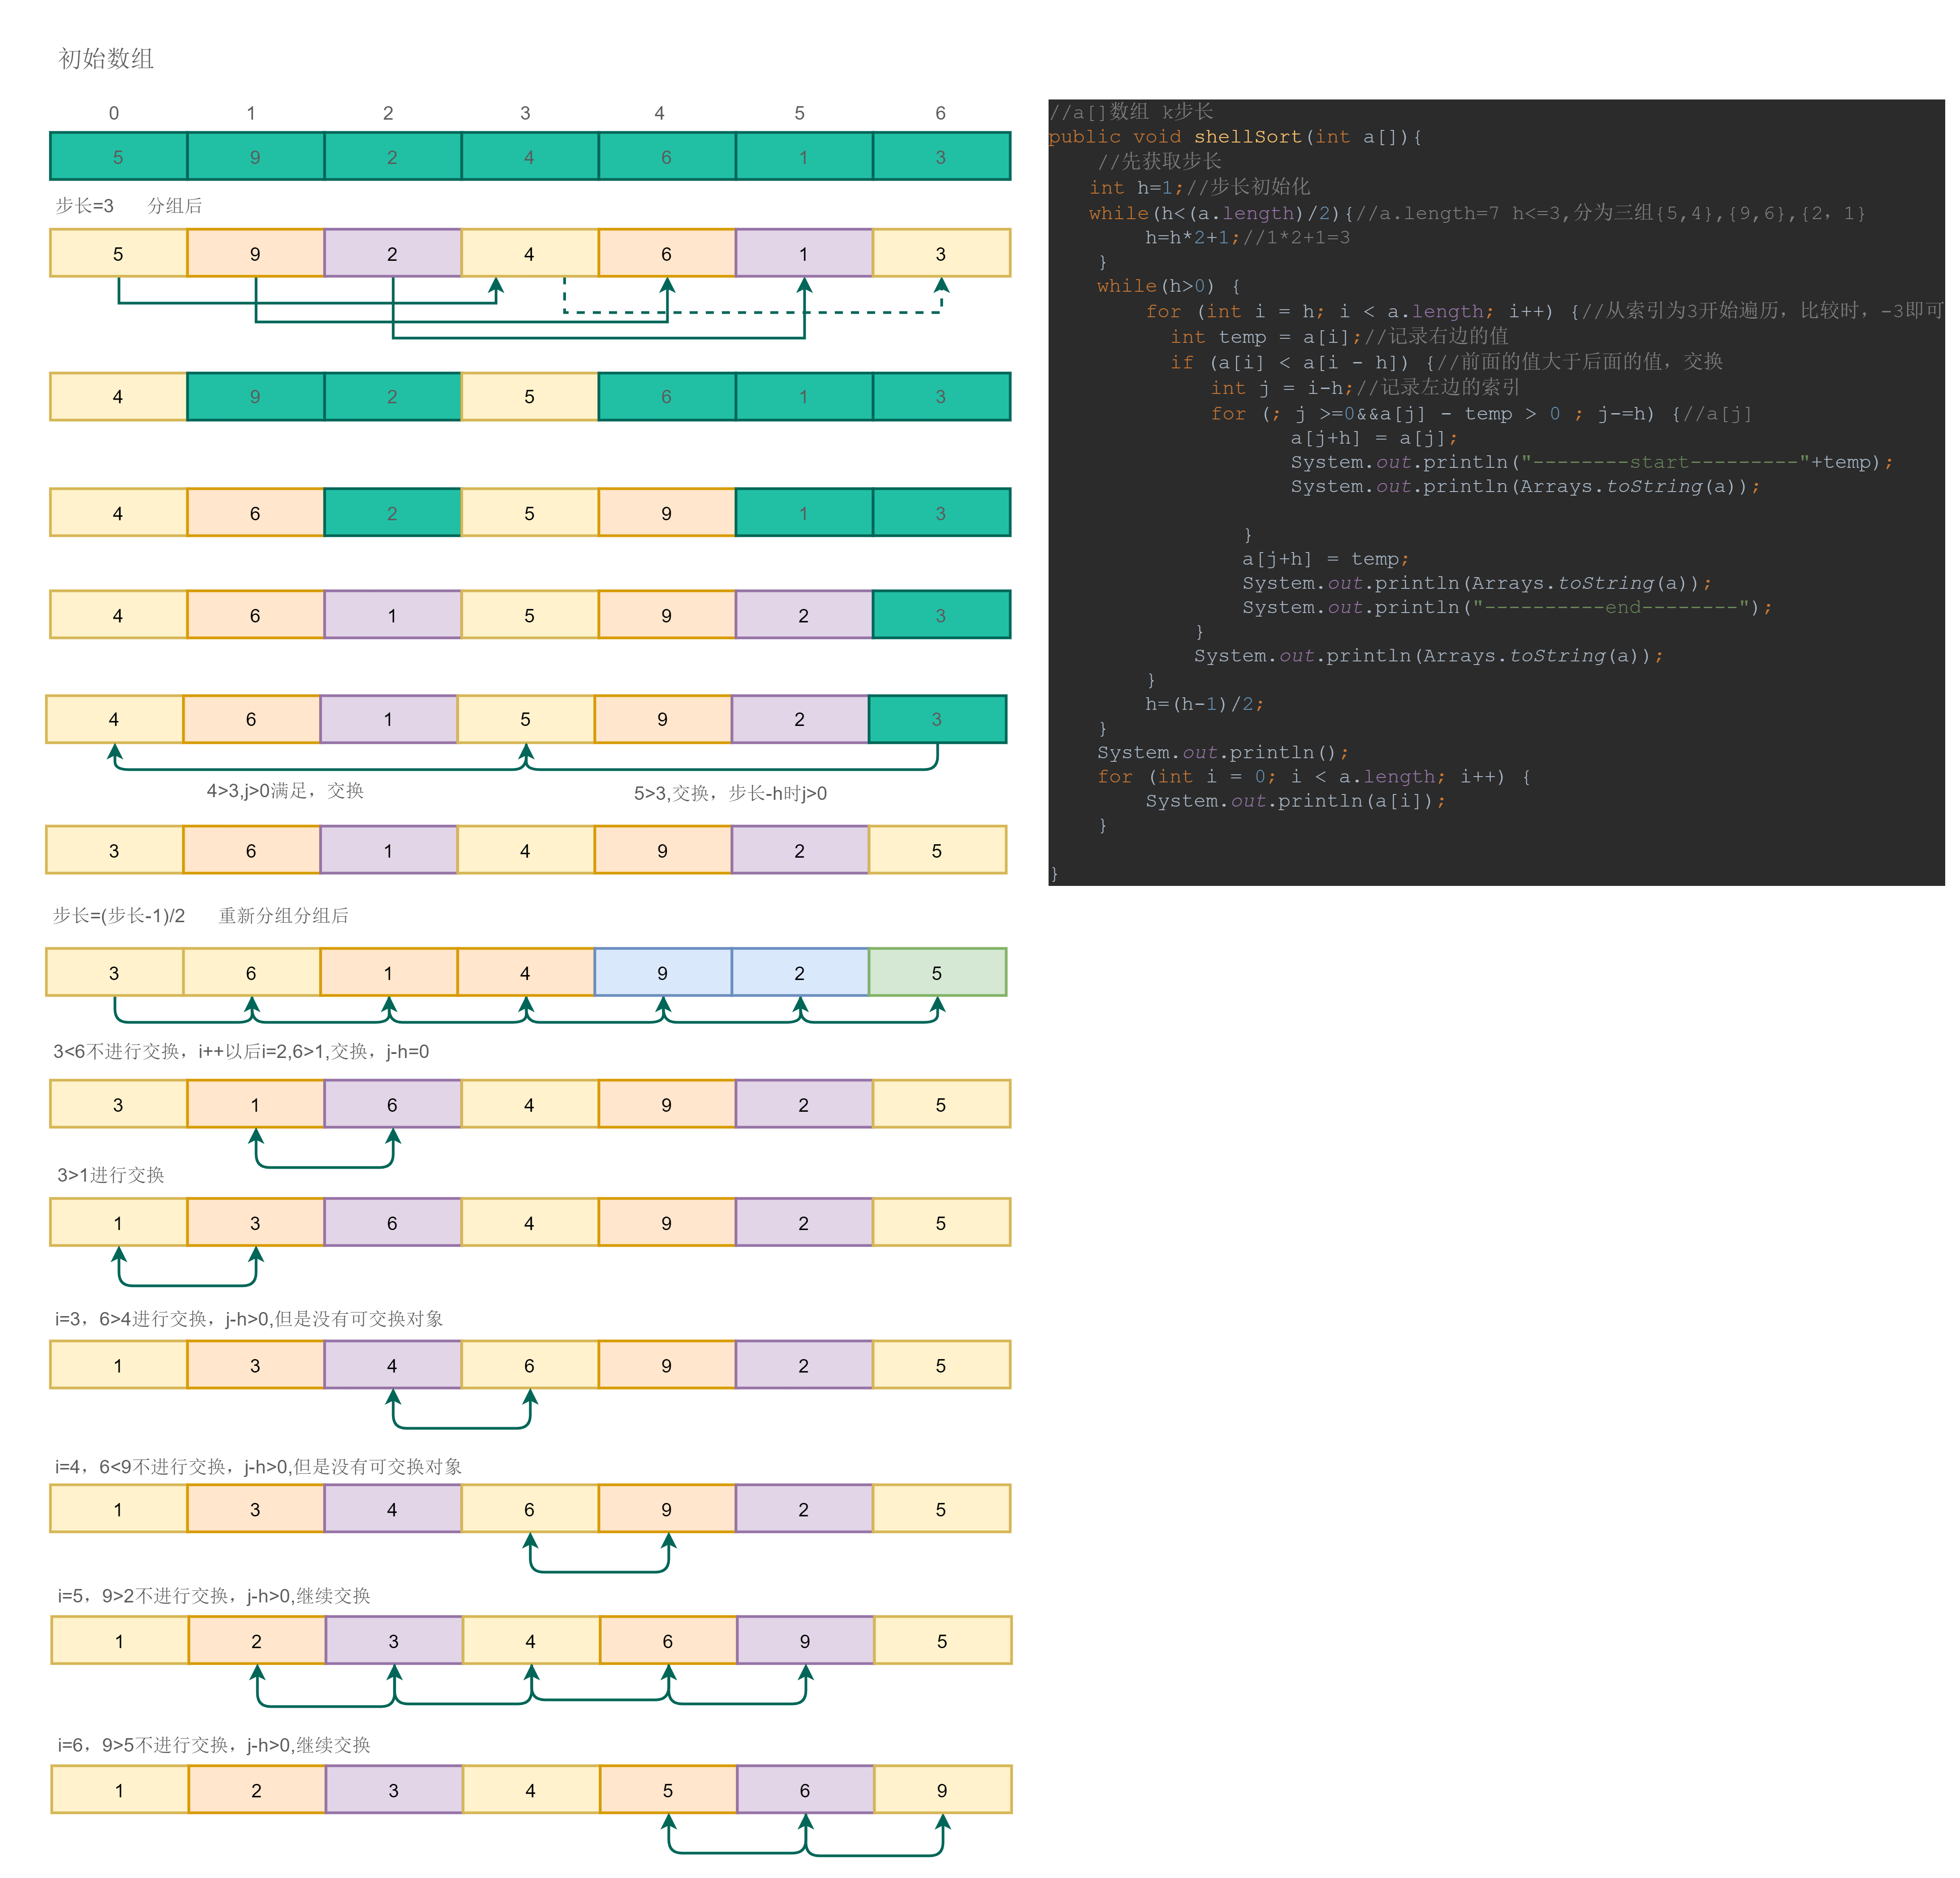Click the "int j = i-h;" code line
This screenshot has height=1878, width=1960.
(1365, 388)
